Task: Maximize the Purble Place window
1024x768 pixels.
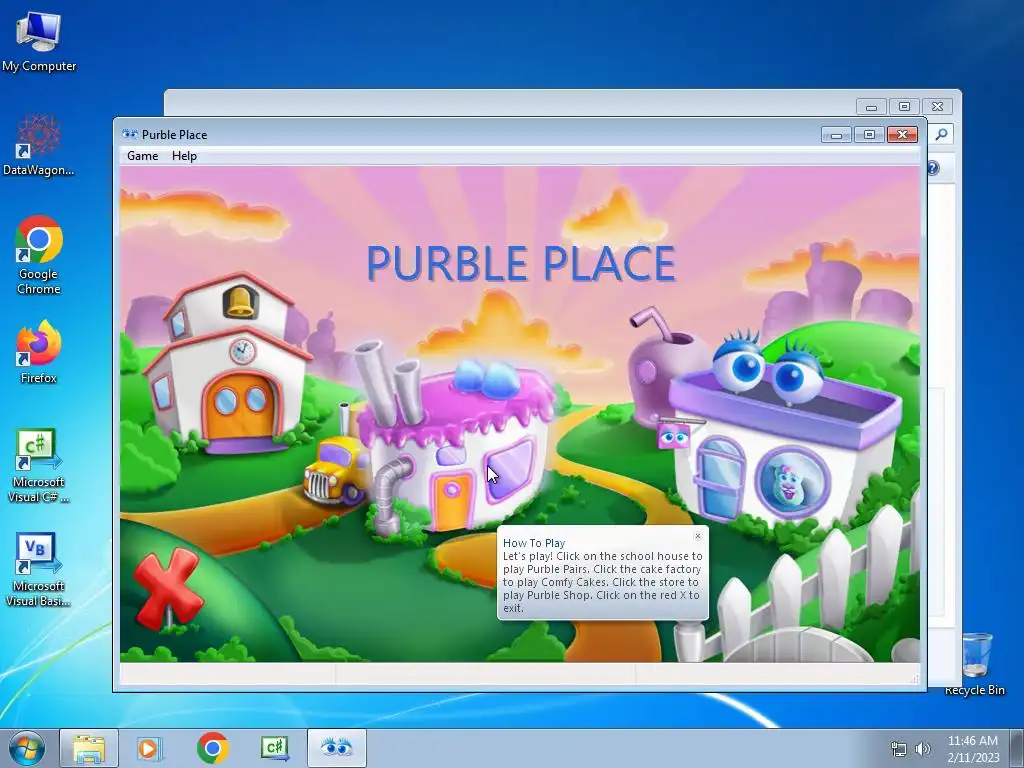Action: 869,135
